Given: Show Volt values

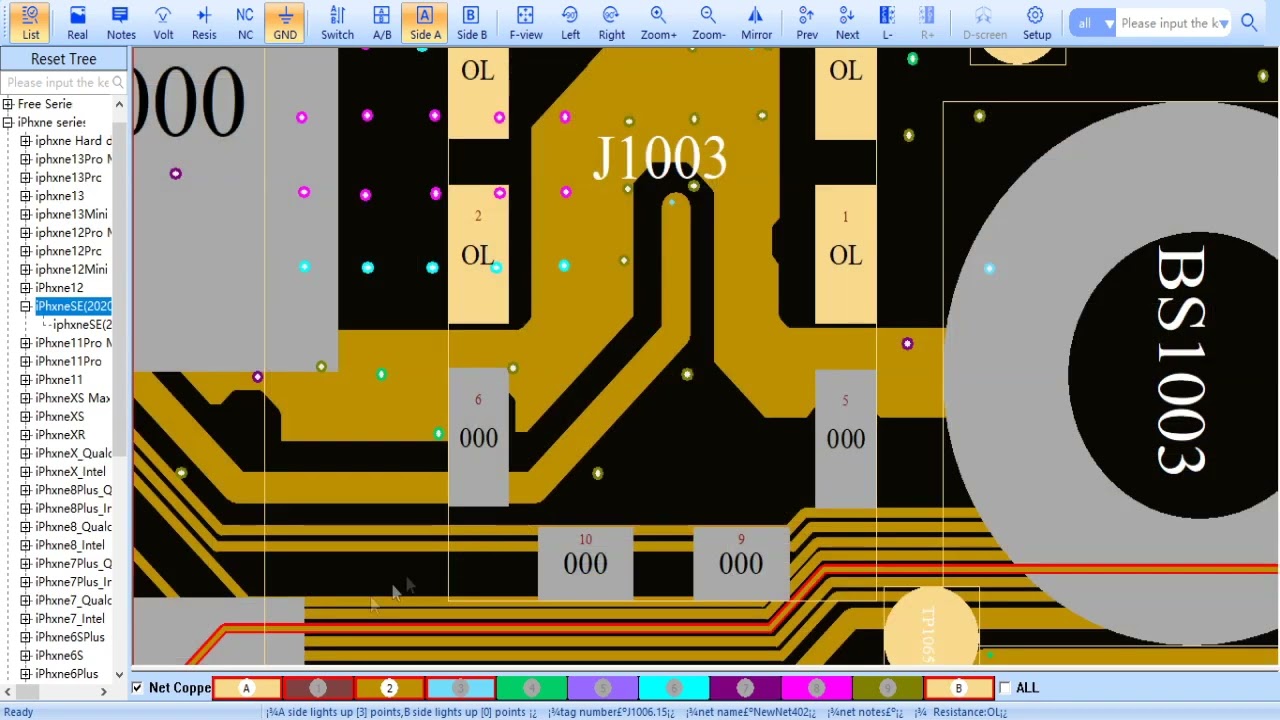Looking at the screenshot, I should tap(163, 22).
